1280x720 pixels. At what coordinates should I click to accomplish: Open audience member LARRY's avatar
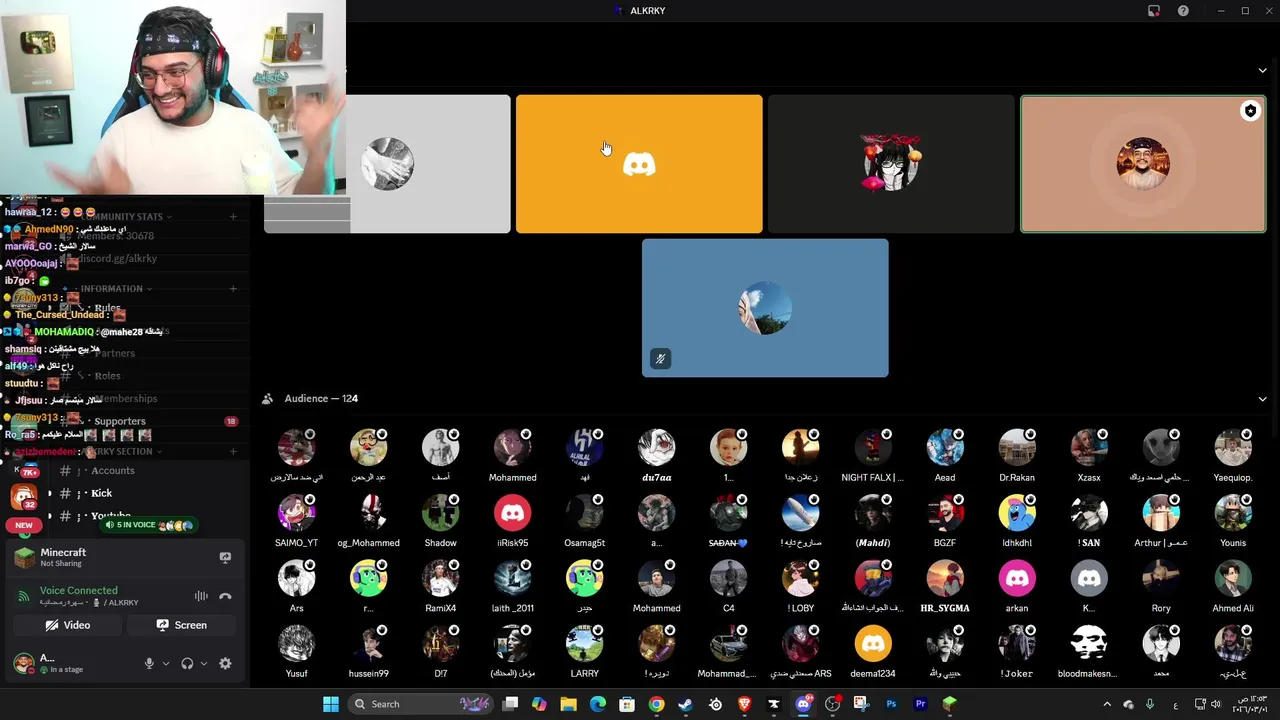[x=584, y=644]
